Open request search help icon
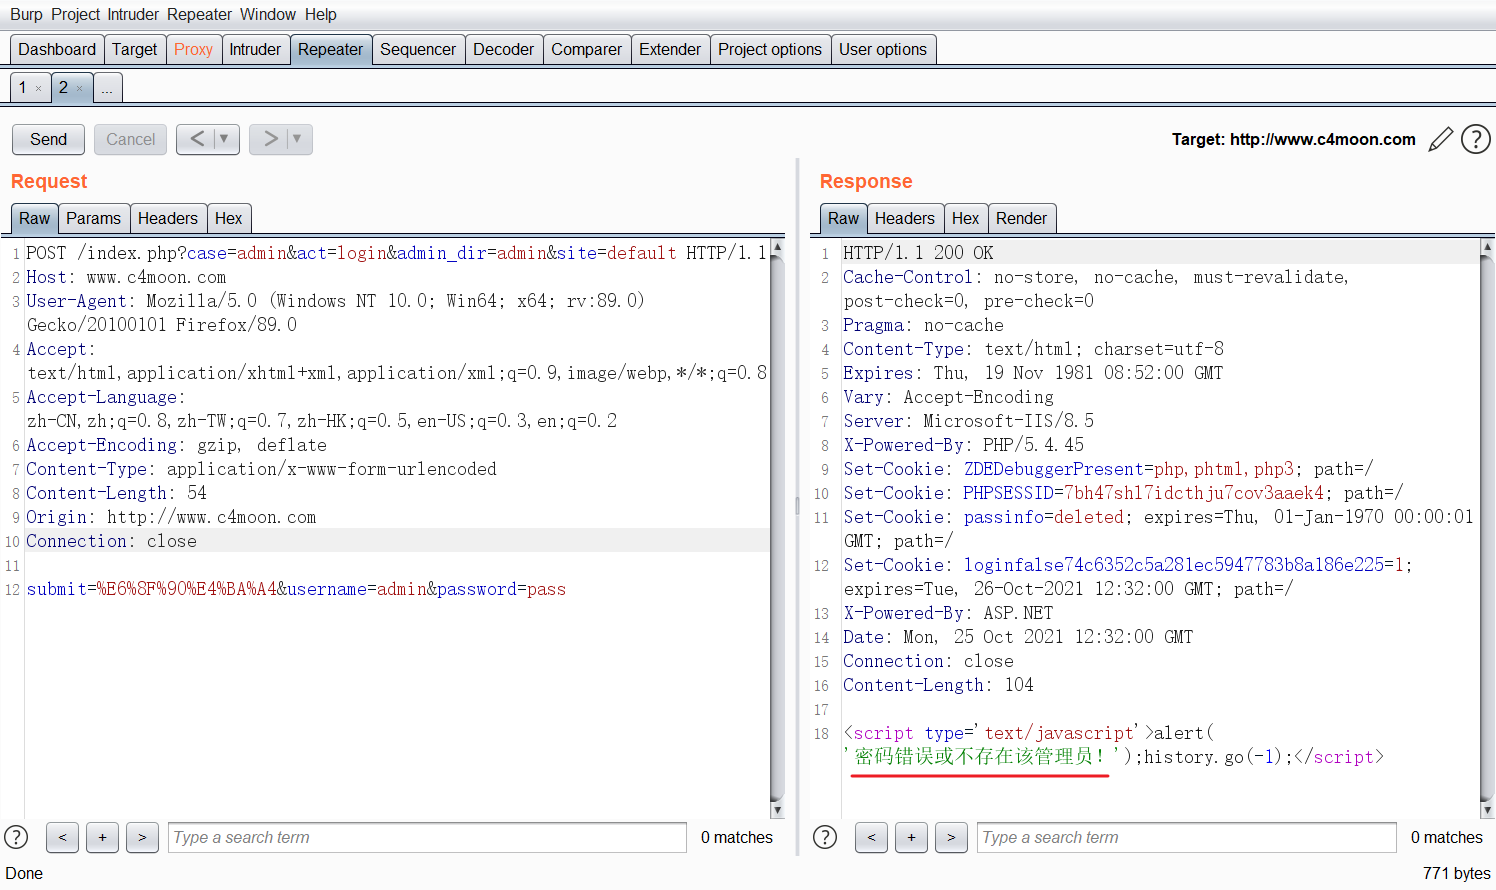This screenshot has height=890, width=1496. pos(16,837)
